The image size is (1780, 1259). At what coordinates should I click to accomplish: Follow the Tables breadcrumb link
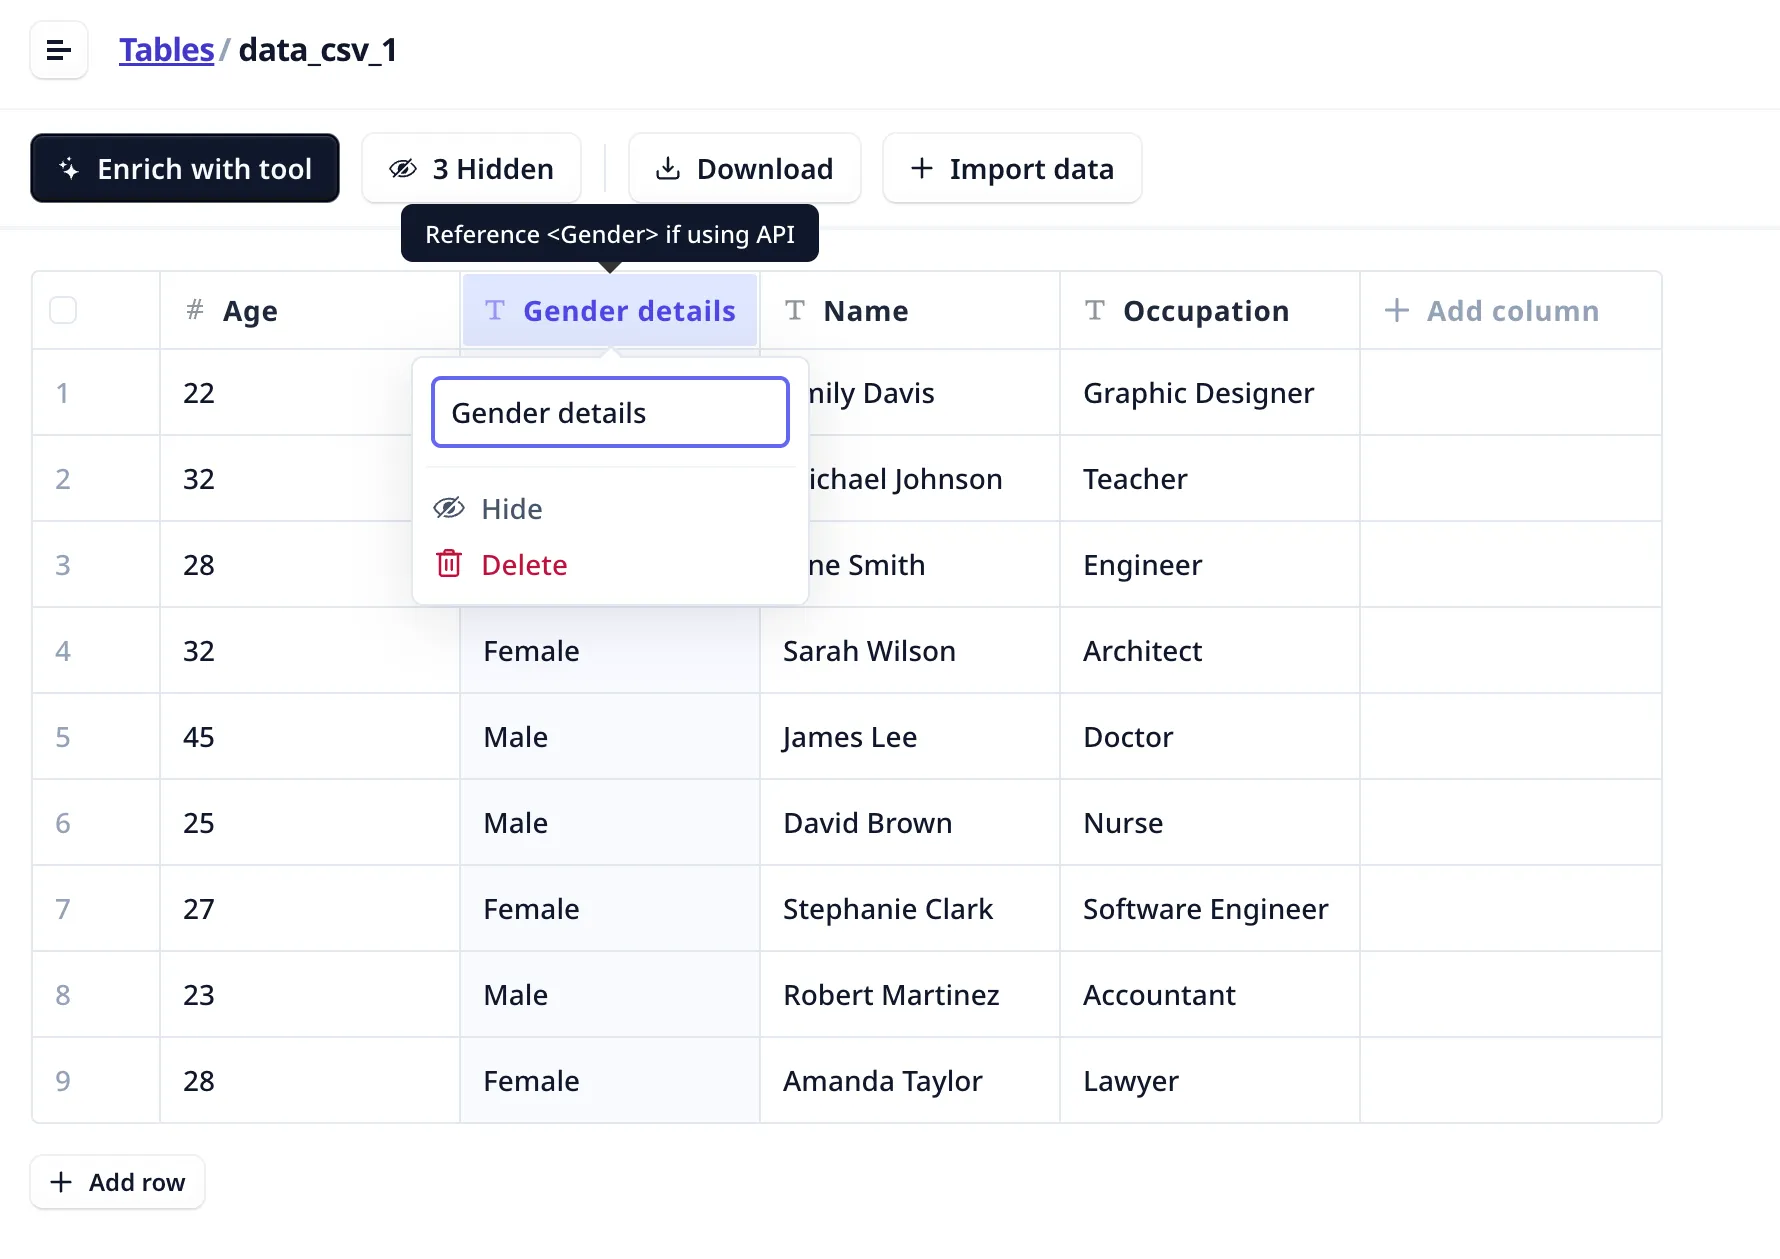click(166, 50)
